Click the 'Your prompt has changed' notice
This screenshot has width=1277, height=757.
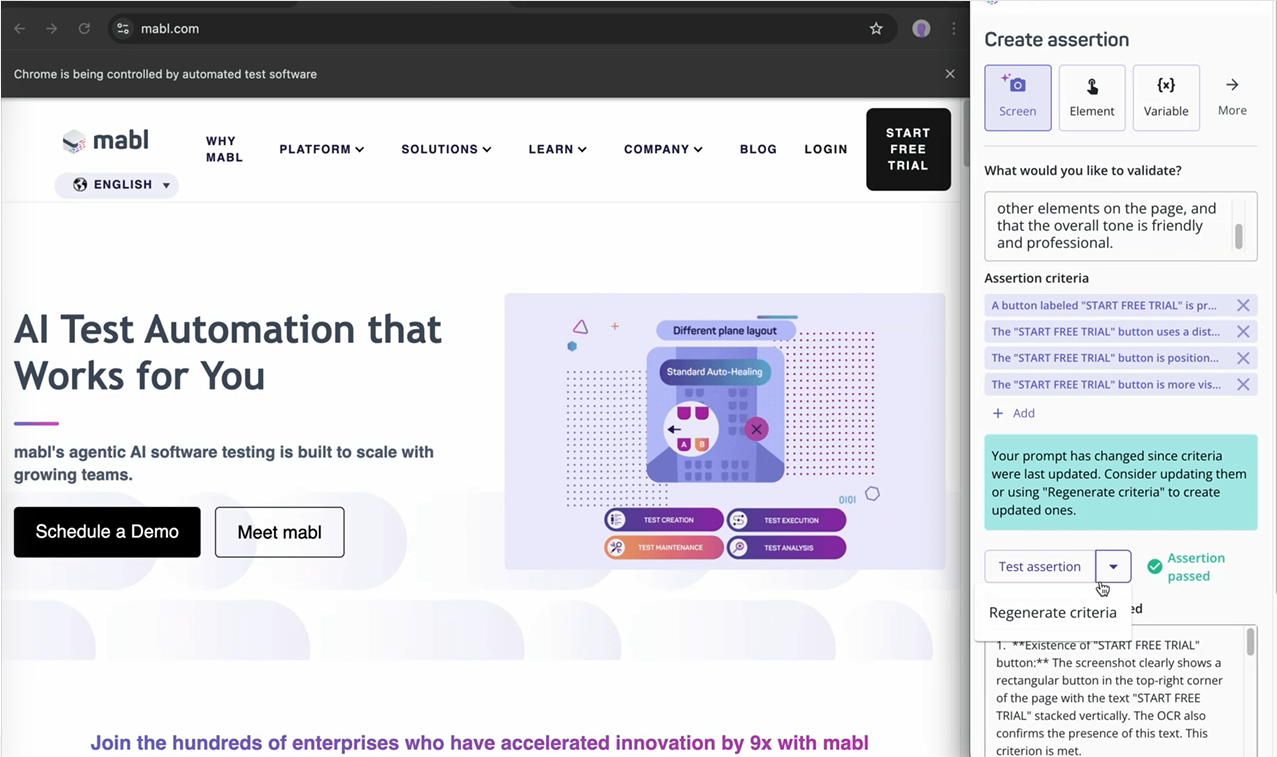tap(1121, 483)
